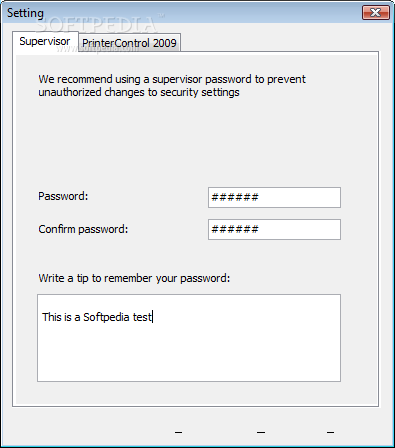The image size is (395, 448).
Task: Click blank area below the tip text line
Action: (x=189, y=353)
